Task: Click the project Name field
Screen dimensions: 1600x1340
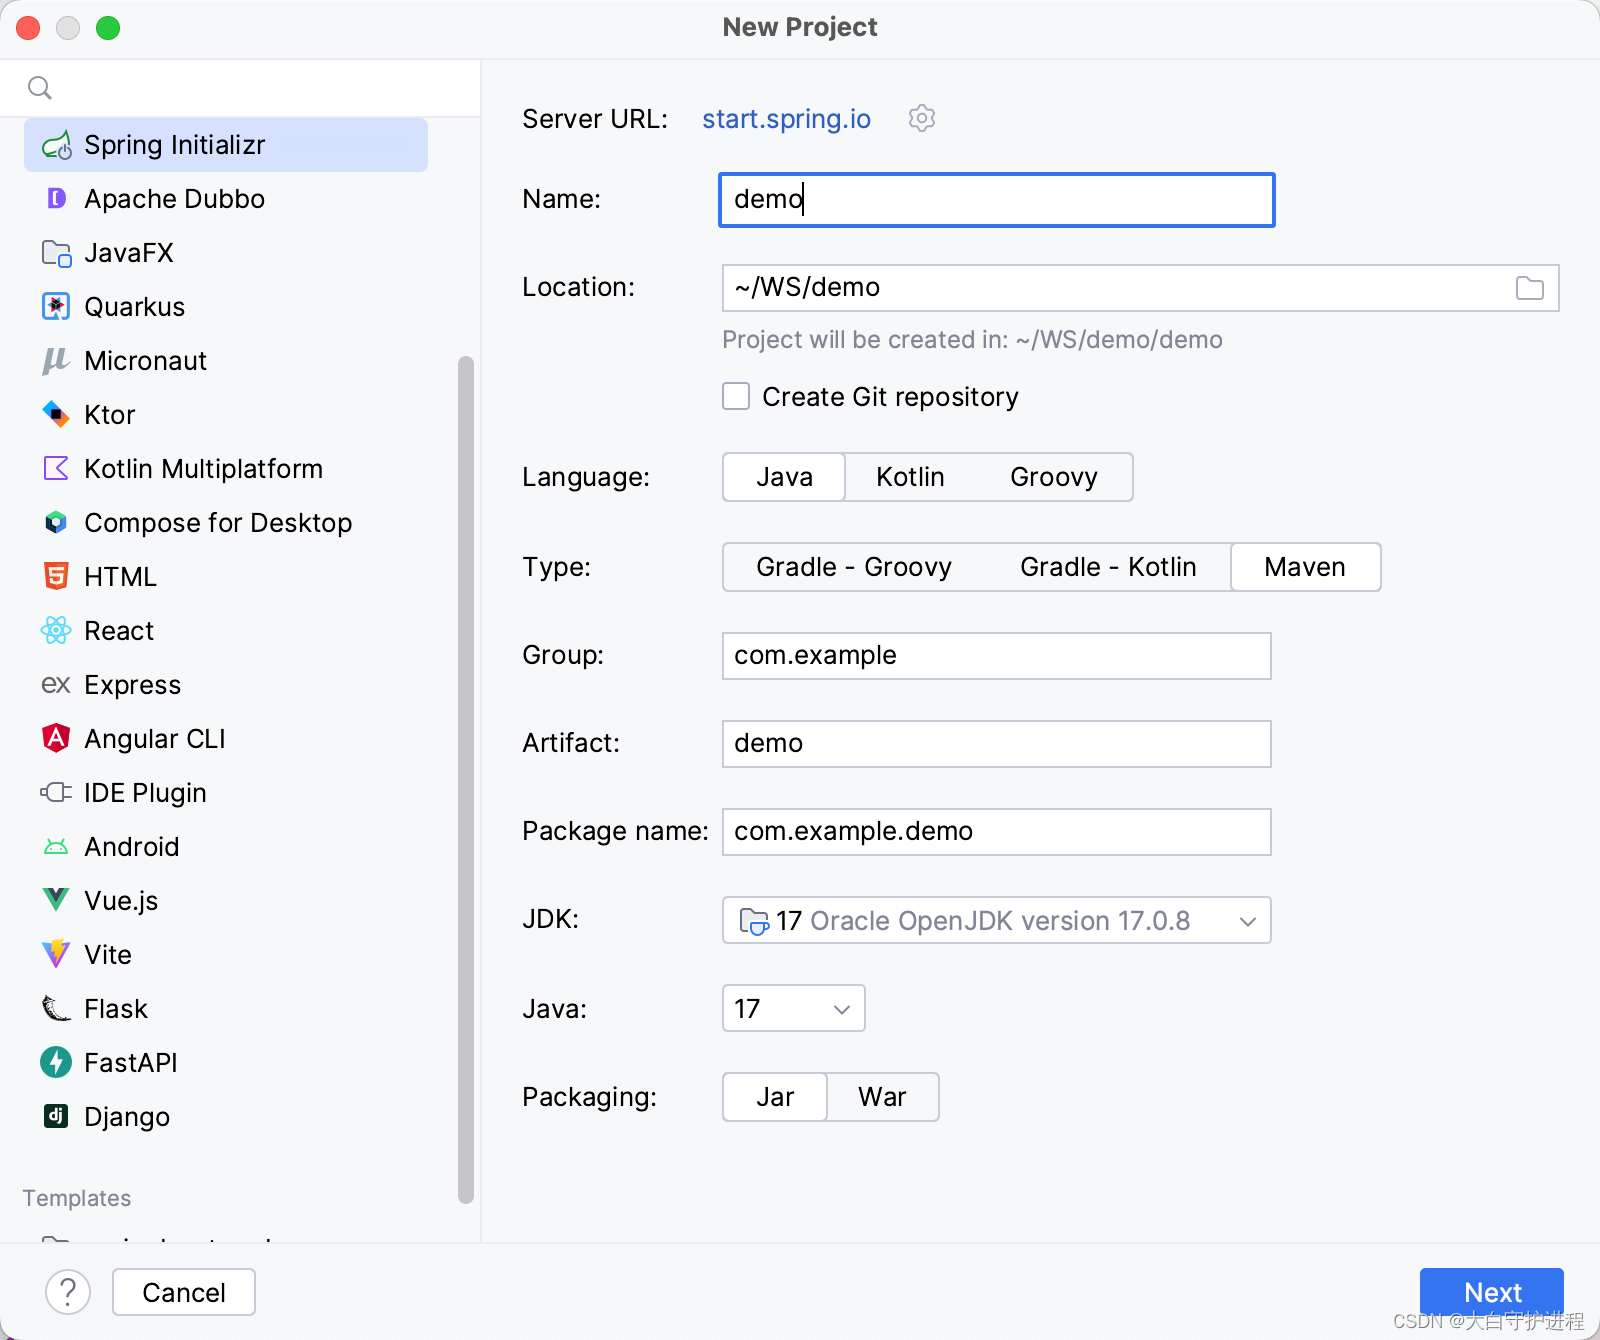Action: click(x=997, y=200)
